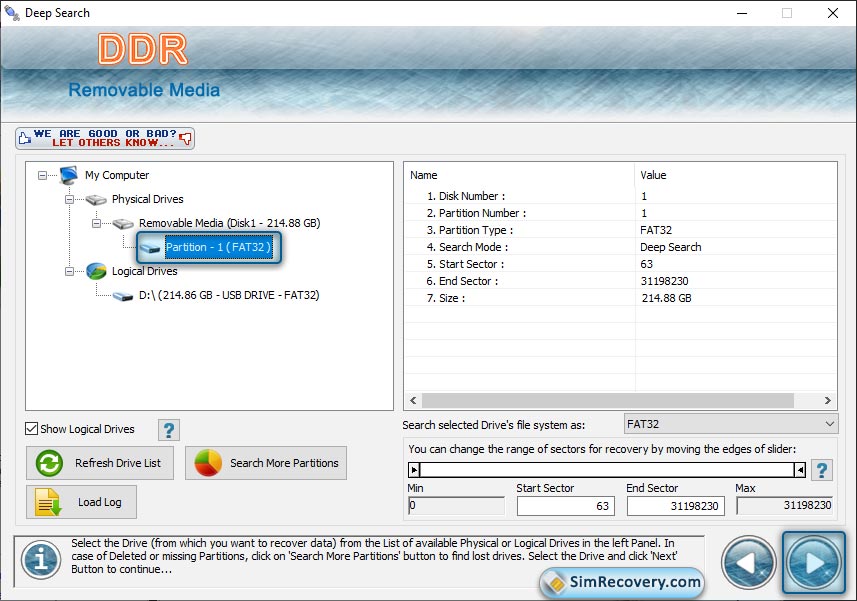Click the '1. Disk Number :' row

(x=620, y=196)
